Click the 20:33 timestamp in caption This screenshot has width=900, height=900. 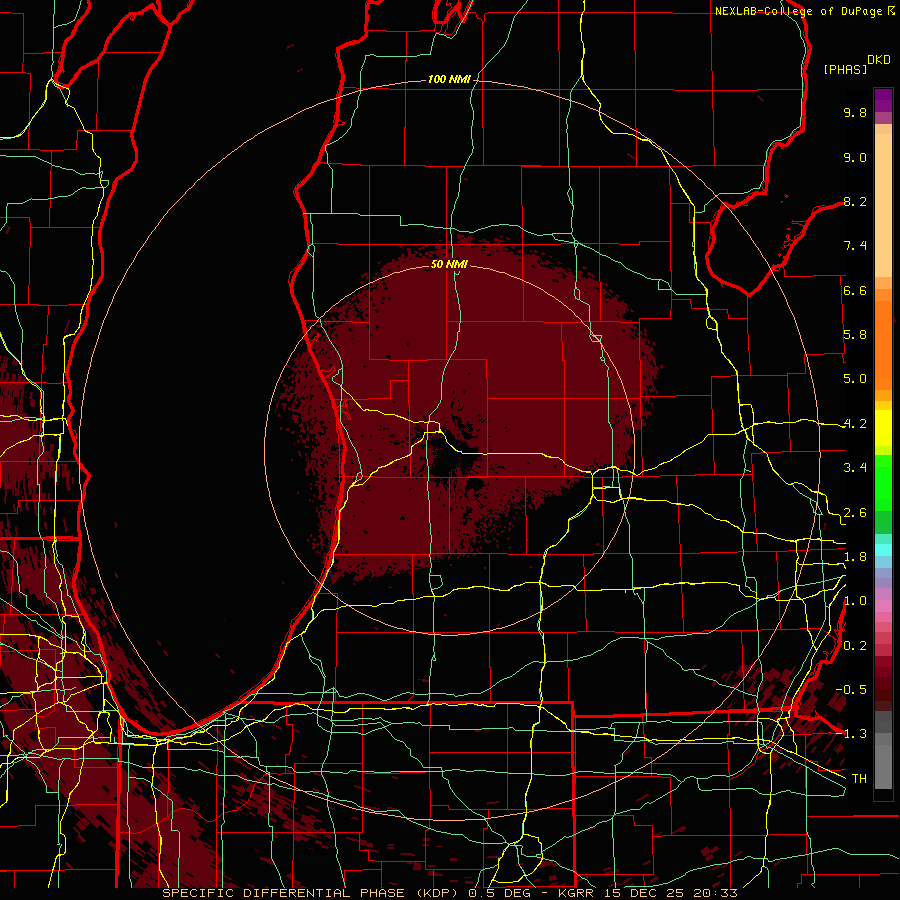point(714,893)
